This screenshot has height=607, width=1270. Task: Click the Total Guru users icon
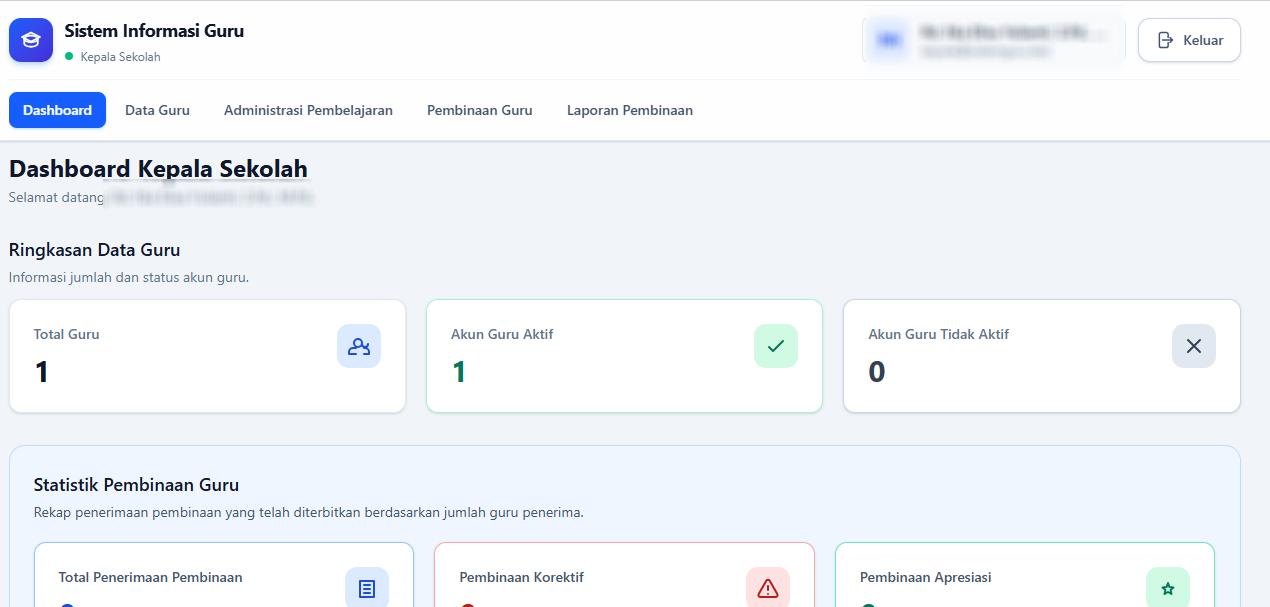(359, 346)
